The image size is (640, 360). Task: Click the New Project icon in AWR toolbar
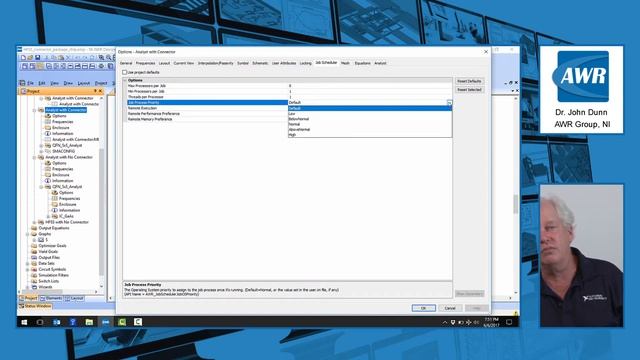[x=24, y=58]
